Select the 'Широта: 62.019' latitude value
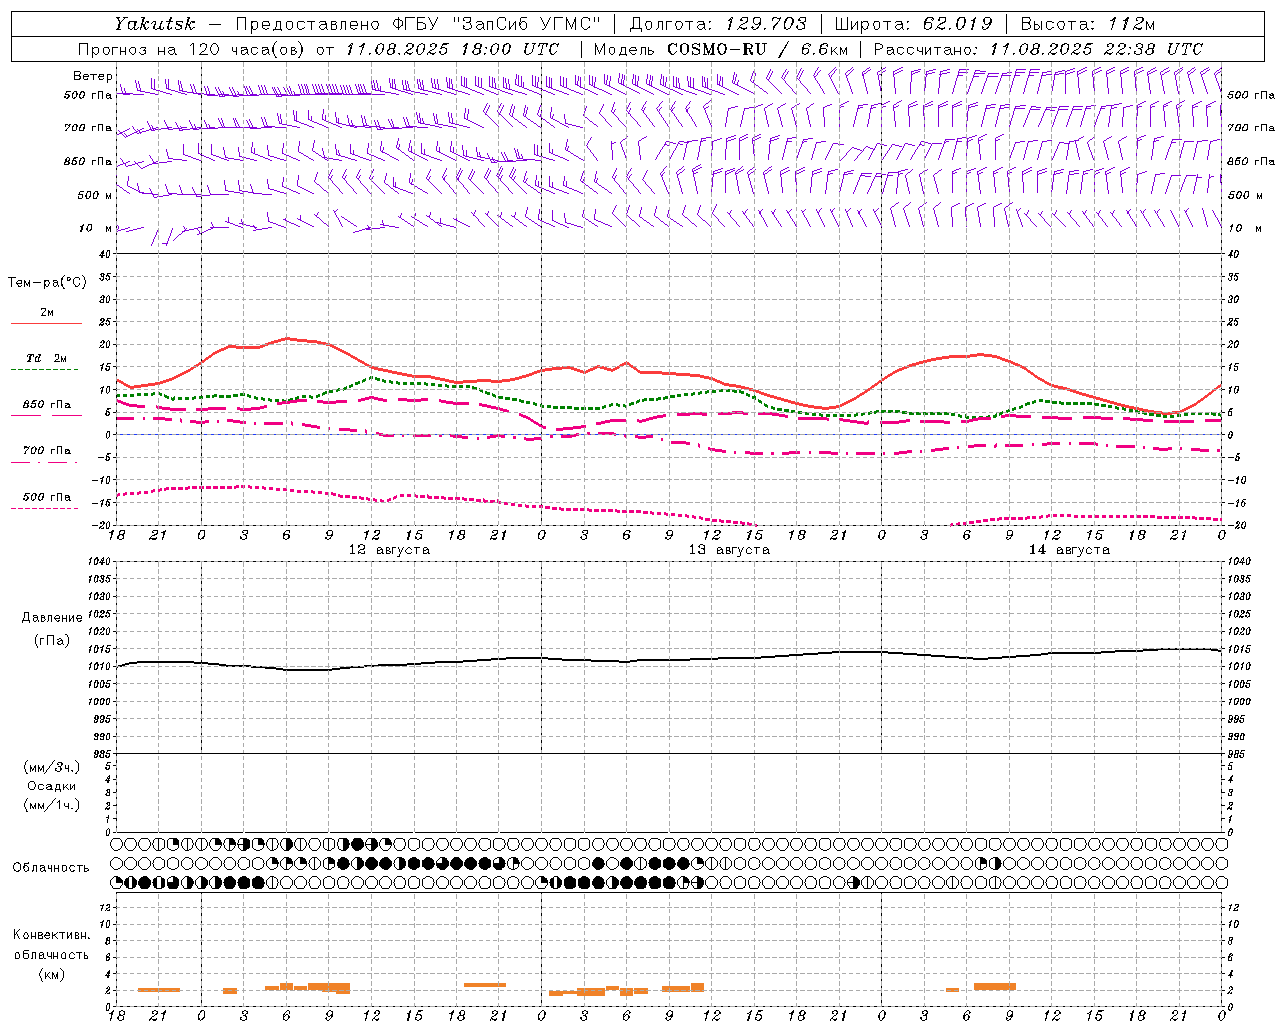 pos(913,24)
